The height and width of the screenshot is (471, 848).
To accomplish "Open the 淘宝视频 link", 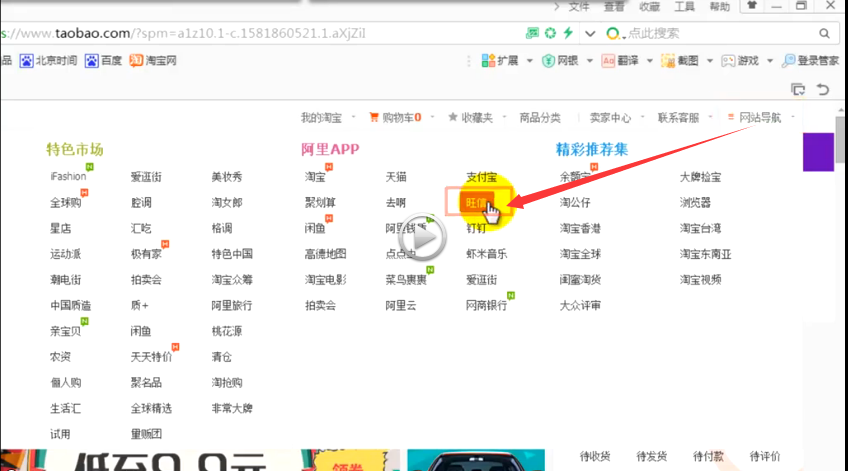I will pyautogui.click(x=700, y=280).
